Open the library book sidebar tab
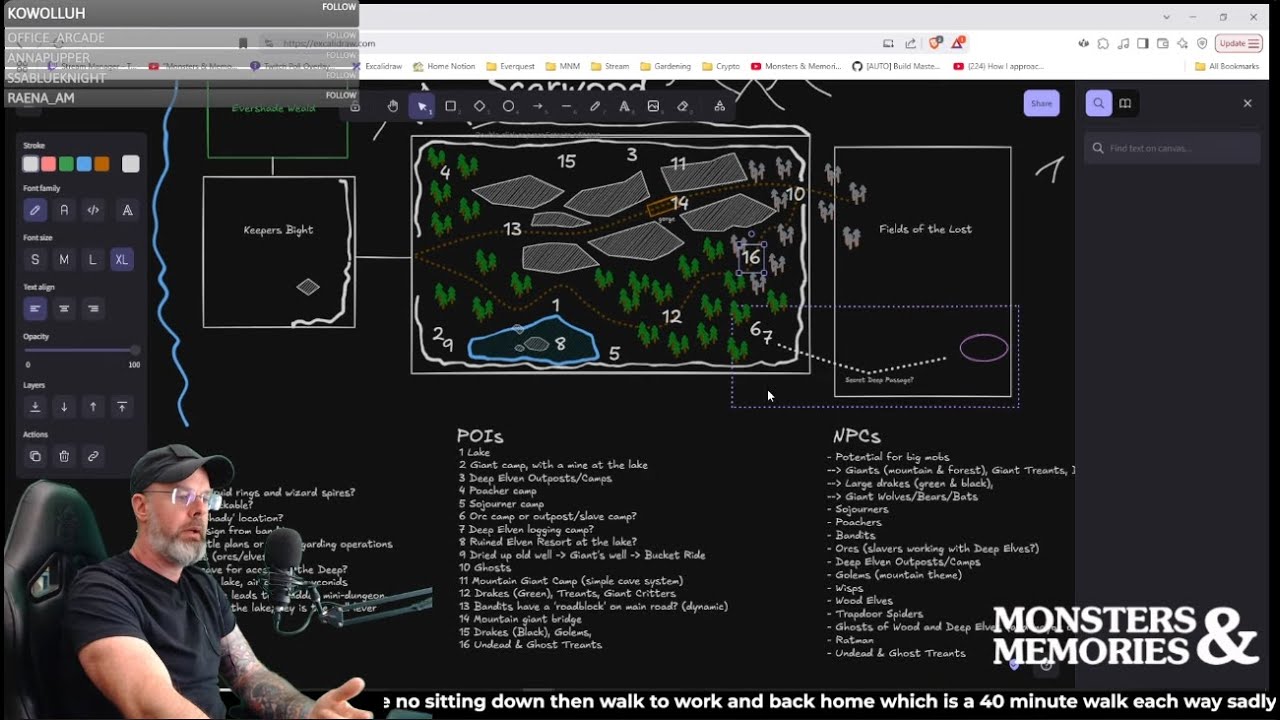 [1125, 103]
